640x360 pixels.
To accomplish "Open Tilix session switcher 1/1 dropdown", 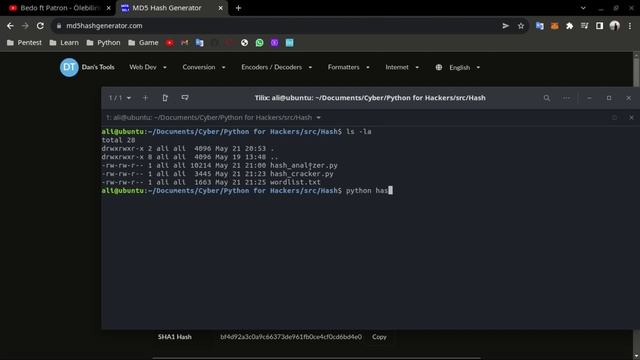I will coord(120,98).
